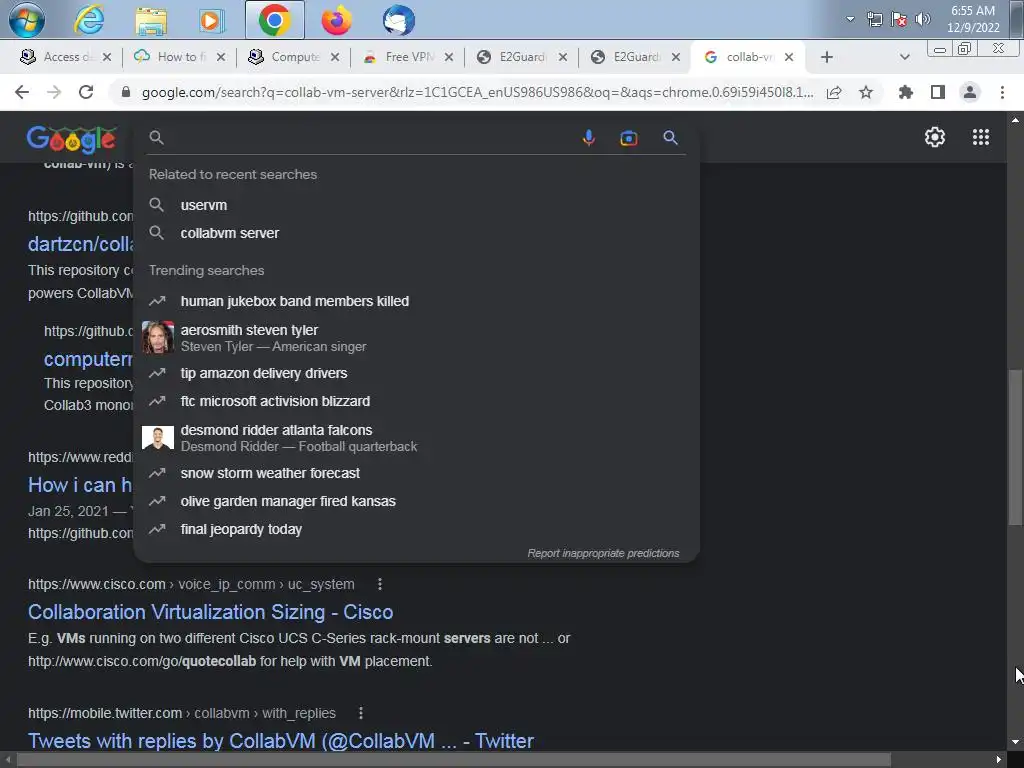Click the vertical scrollbar thumb
This screenshot has width=1024, height=768.
coord(1015,447)
